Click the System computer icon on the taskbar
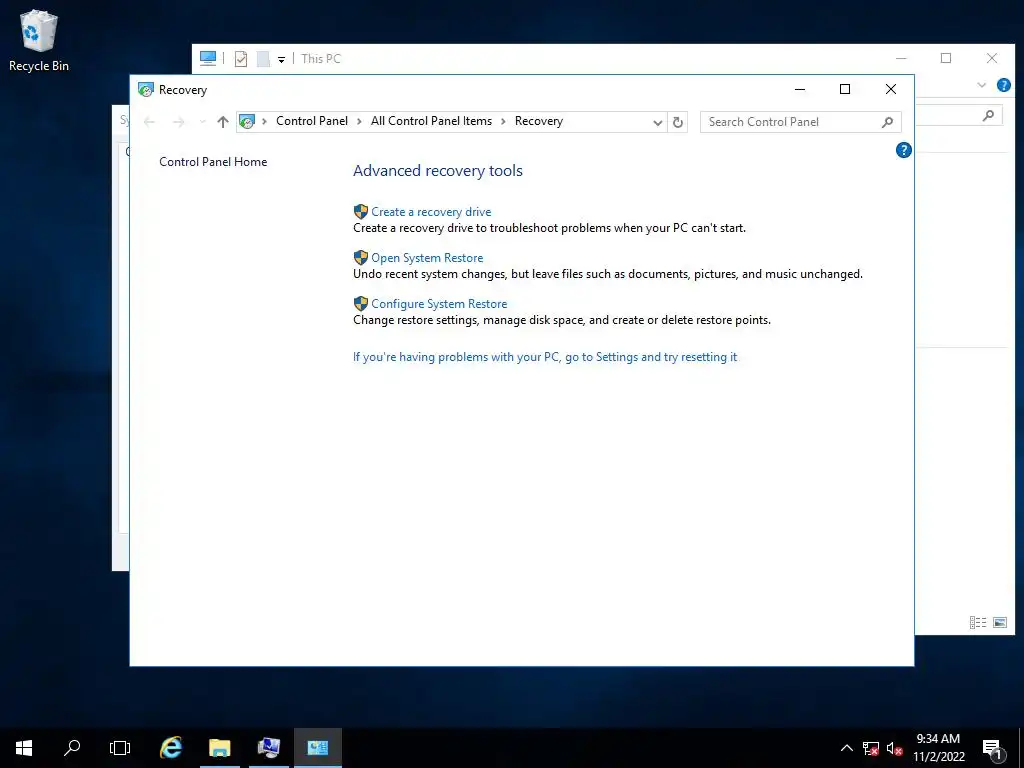 (268, 748)
